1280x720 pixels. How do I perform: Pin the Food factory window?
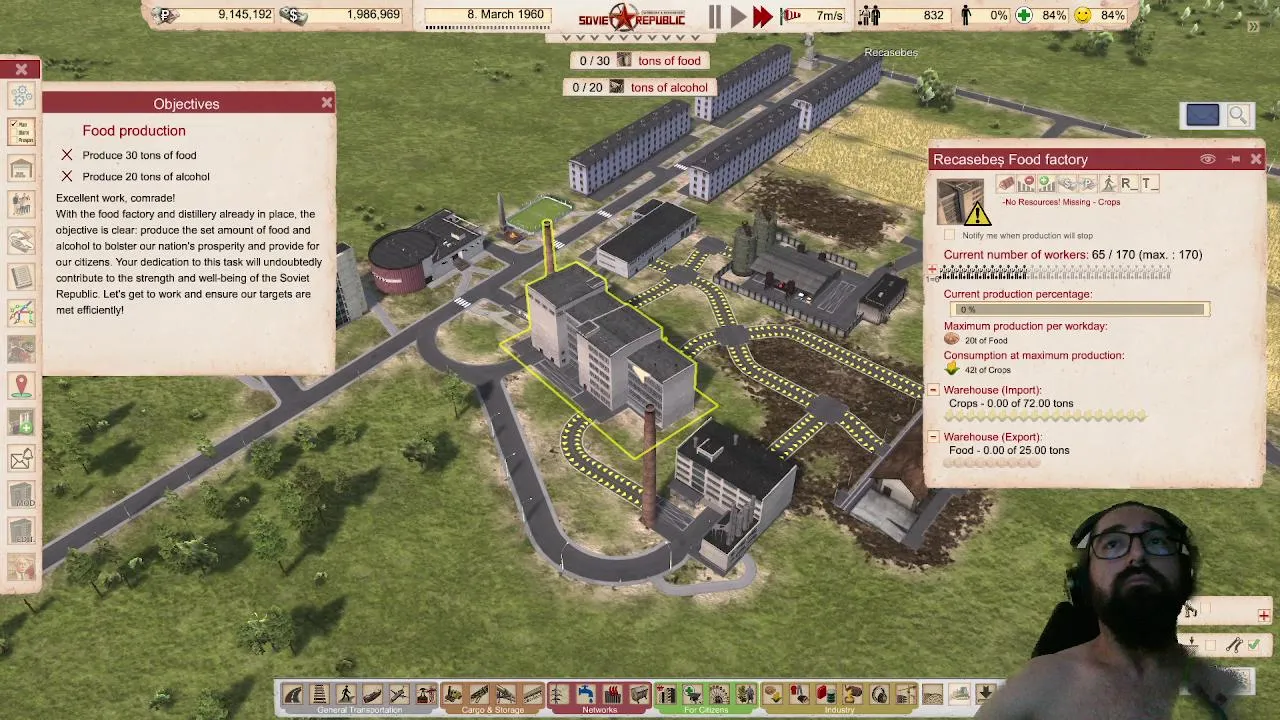tap(1234, 159)
